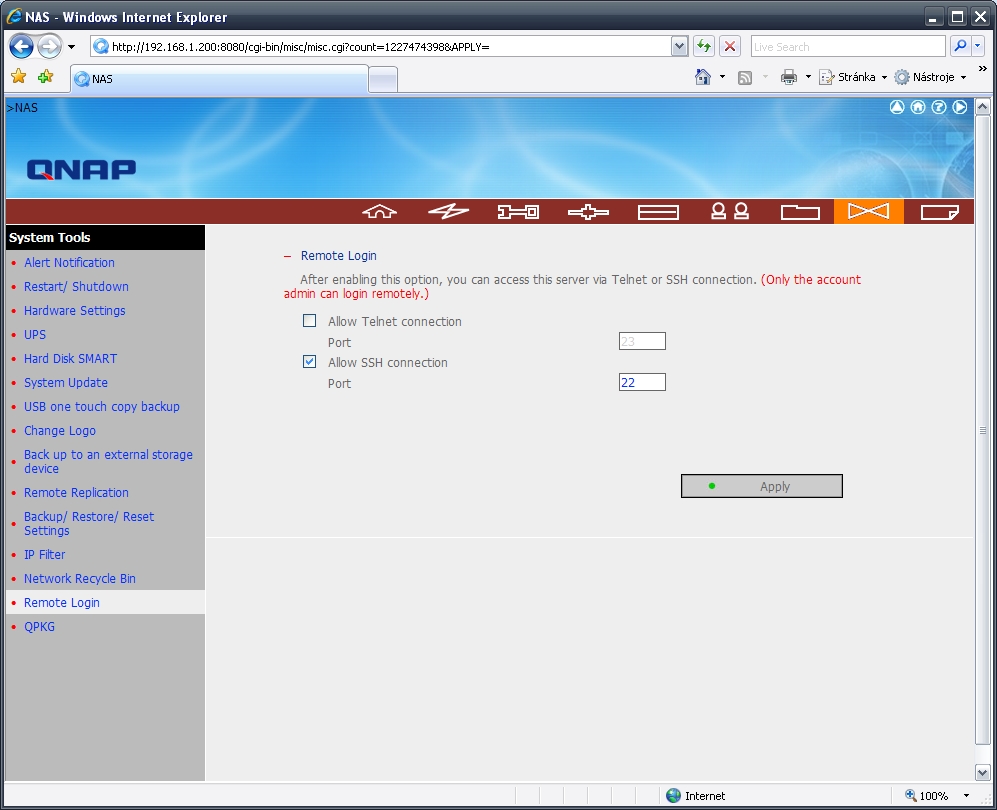Open the Device Configuration disk icon
Viewport: 997px width, 810px height.
[x=658, y=212]
